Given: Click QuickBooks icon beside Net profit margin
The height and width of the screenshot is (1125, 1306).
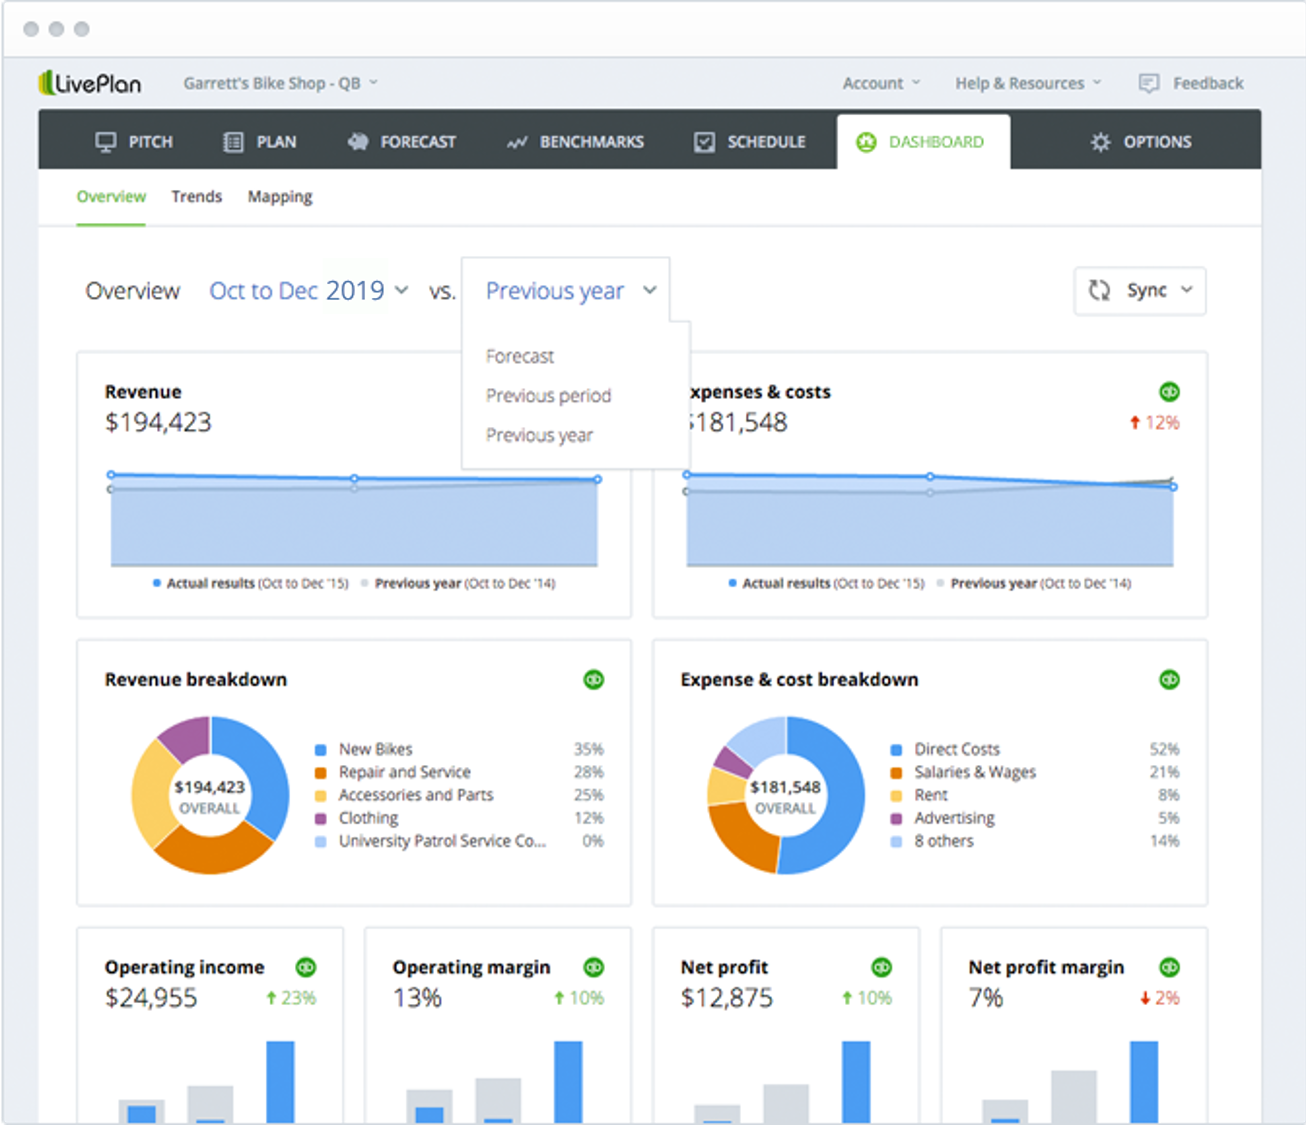Looking at the screenshot, I should click(x=1169, y=967).
